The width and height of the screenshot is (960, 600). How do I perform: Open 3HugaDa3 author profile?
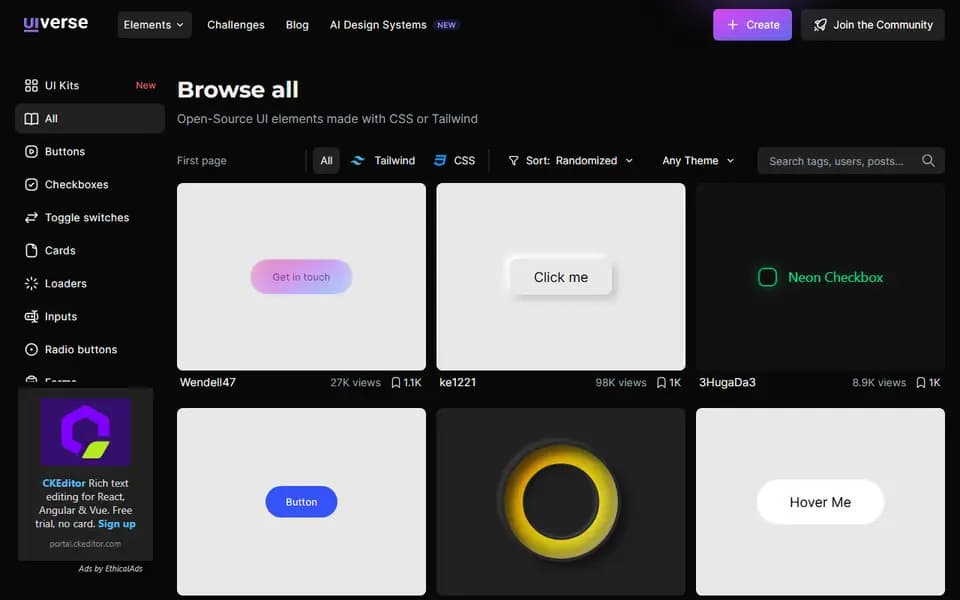pos(727,383)
